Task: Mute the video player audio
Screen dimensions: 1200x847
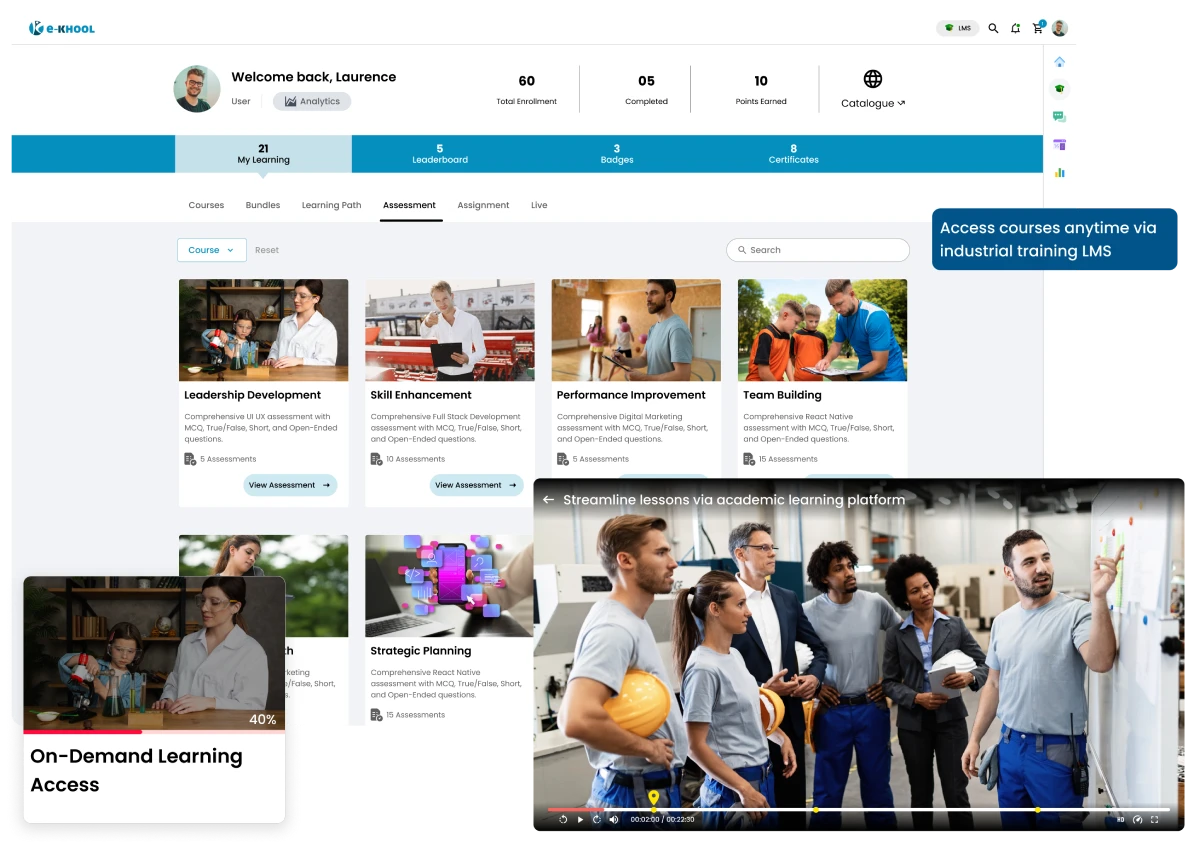Action: click(613, 820)
